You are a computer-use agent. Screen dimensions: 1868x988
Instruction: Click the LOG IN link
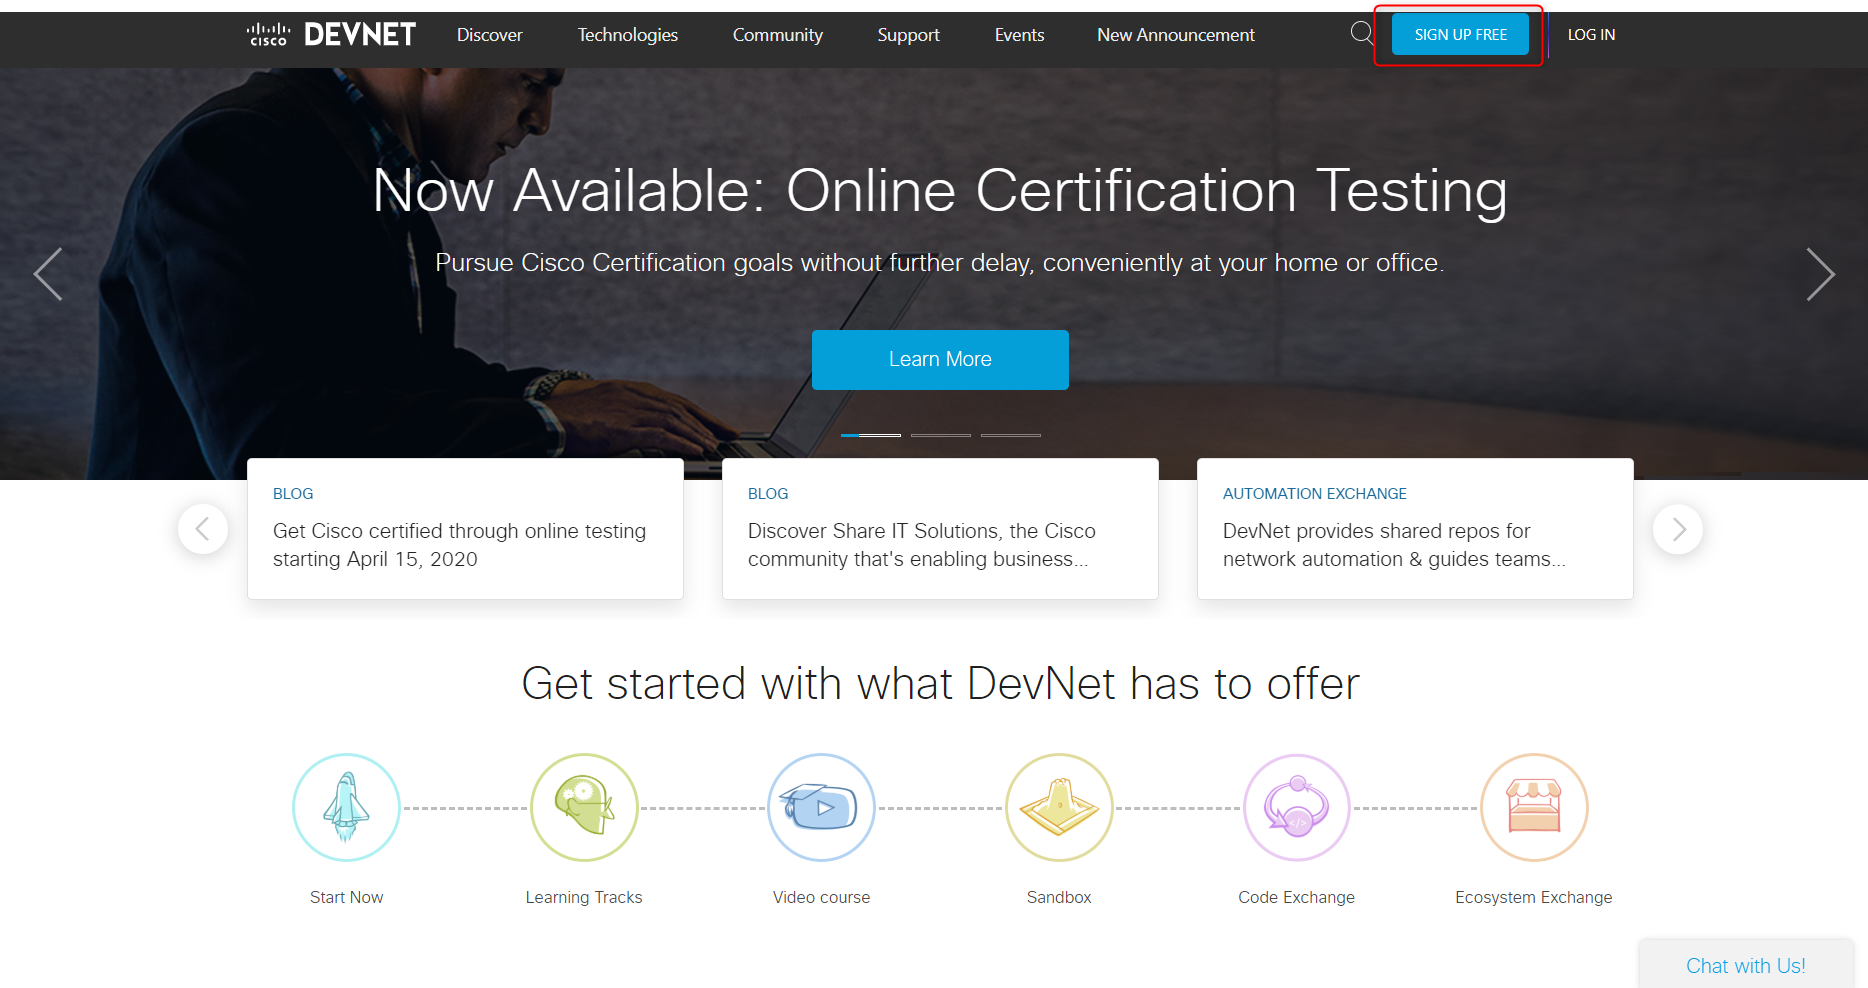(1591, 34)
